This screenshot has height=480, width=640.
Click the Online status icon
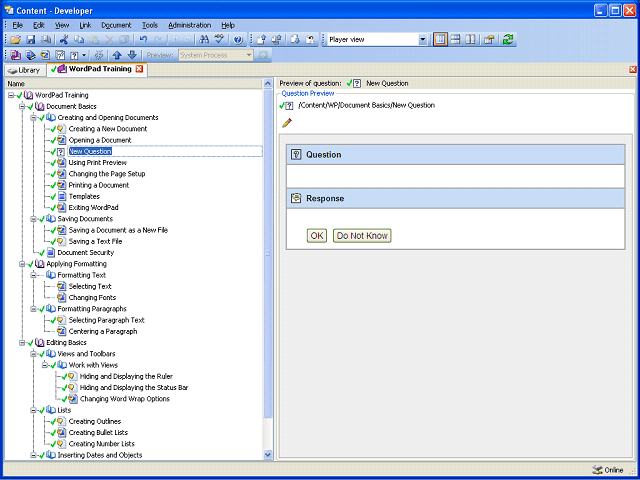coord(597,470)
